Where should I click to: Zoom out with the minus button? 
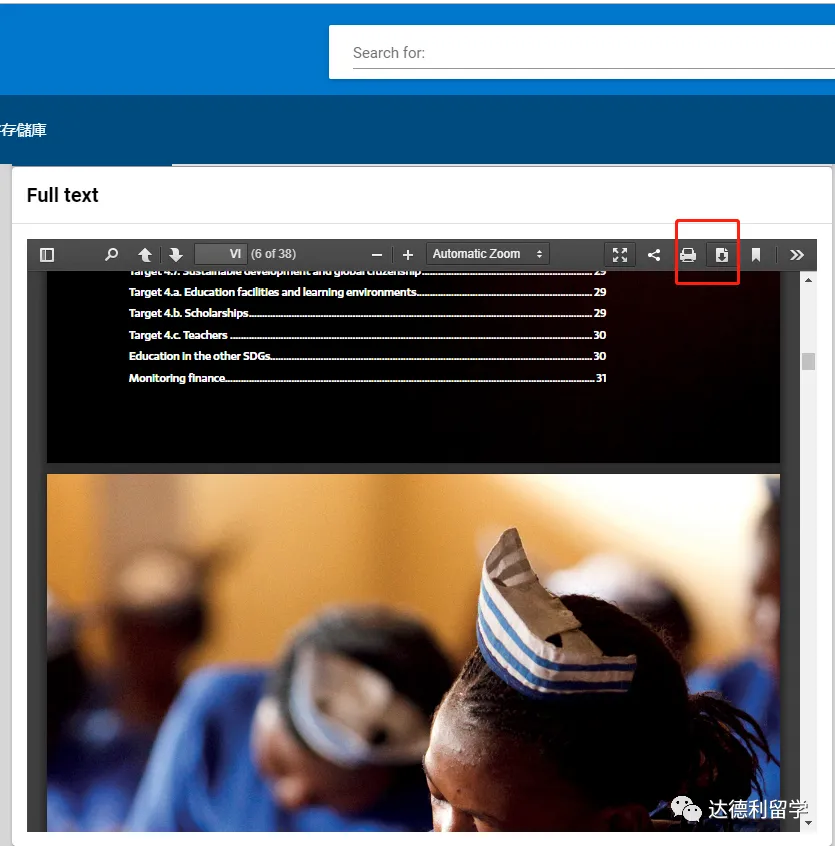coord(377,255)
